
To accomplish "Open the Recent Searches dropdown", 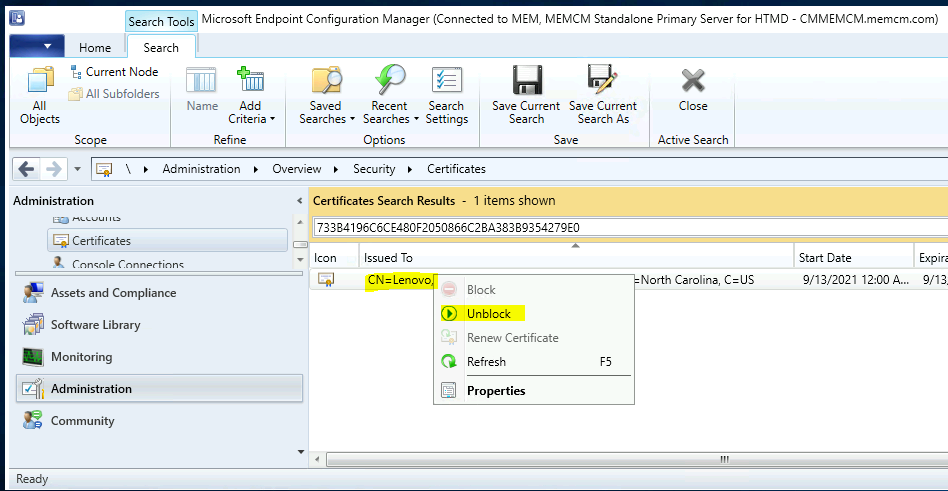I will tap(391, 96).
